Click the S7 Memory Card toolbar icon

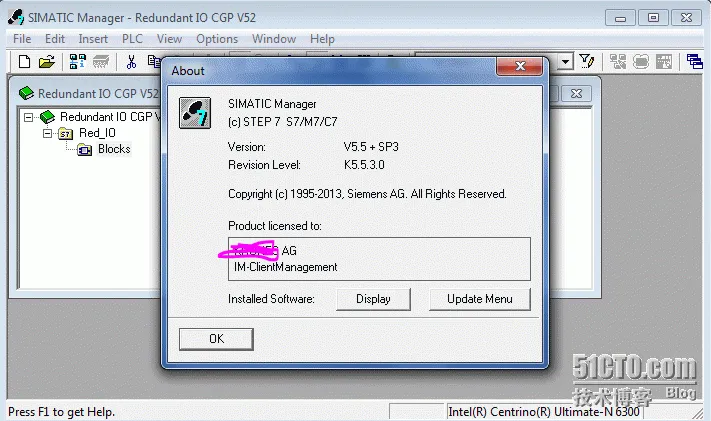(101, 61)
